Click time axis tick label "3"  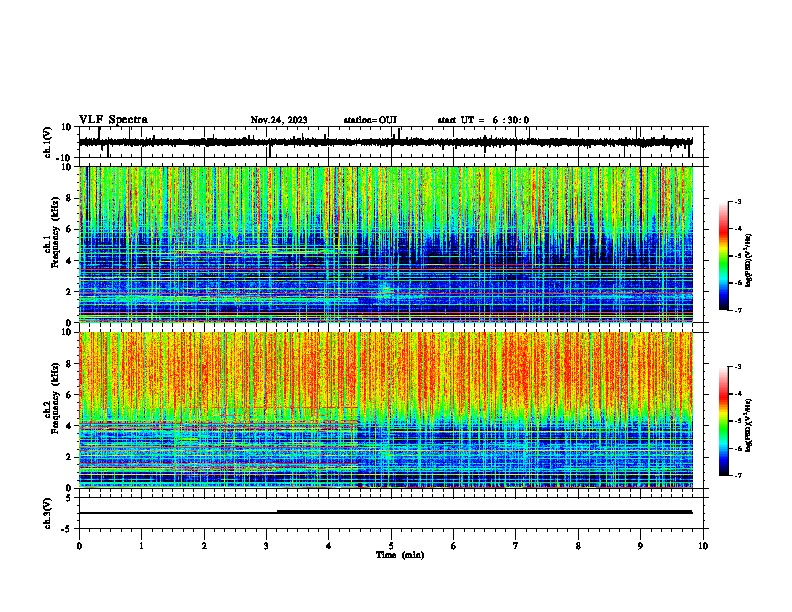tap(266, 546)
